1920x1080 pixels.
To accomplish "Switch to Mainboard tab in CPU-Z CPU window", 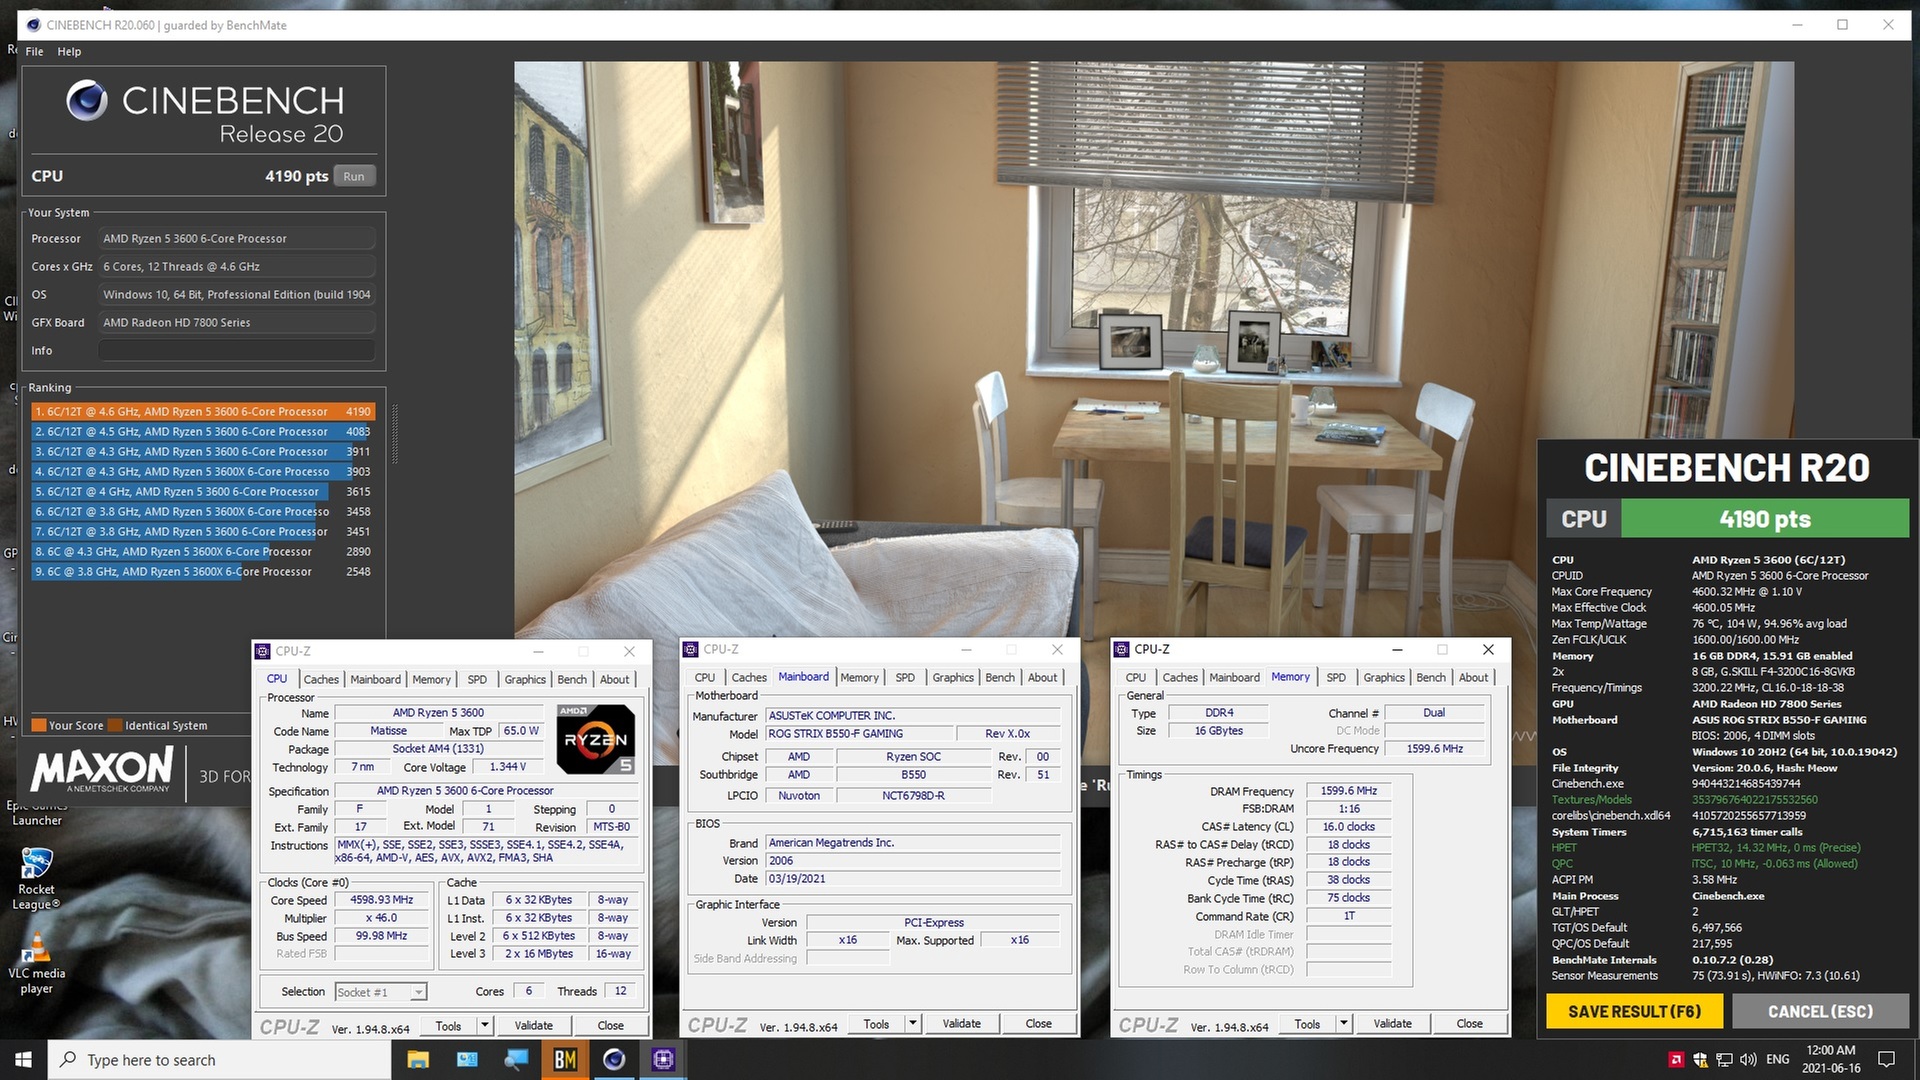I will 376,679.
